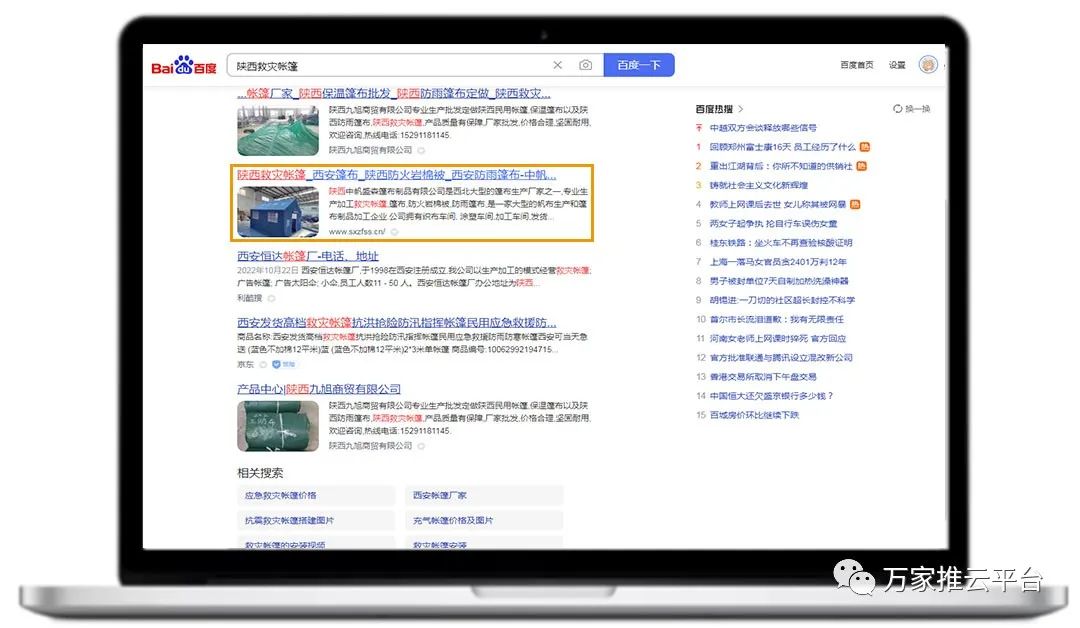Image resolution: width=1080 pixels, height=628 pixels.
Task: Open camera image search
Action: pos(586,66)
